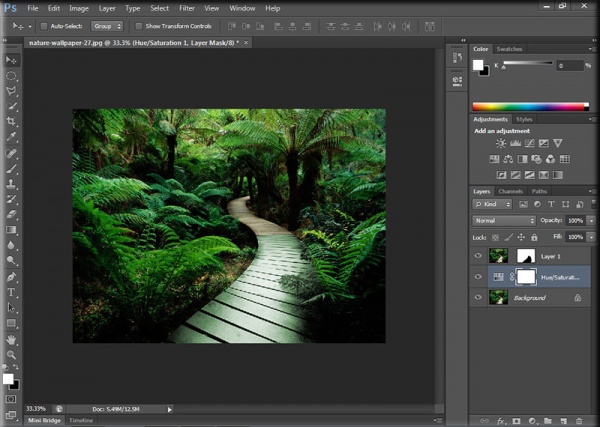Switch to the Channels tab

point(510,191)
